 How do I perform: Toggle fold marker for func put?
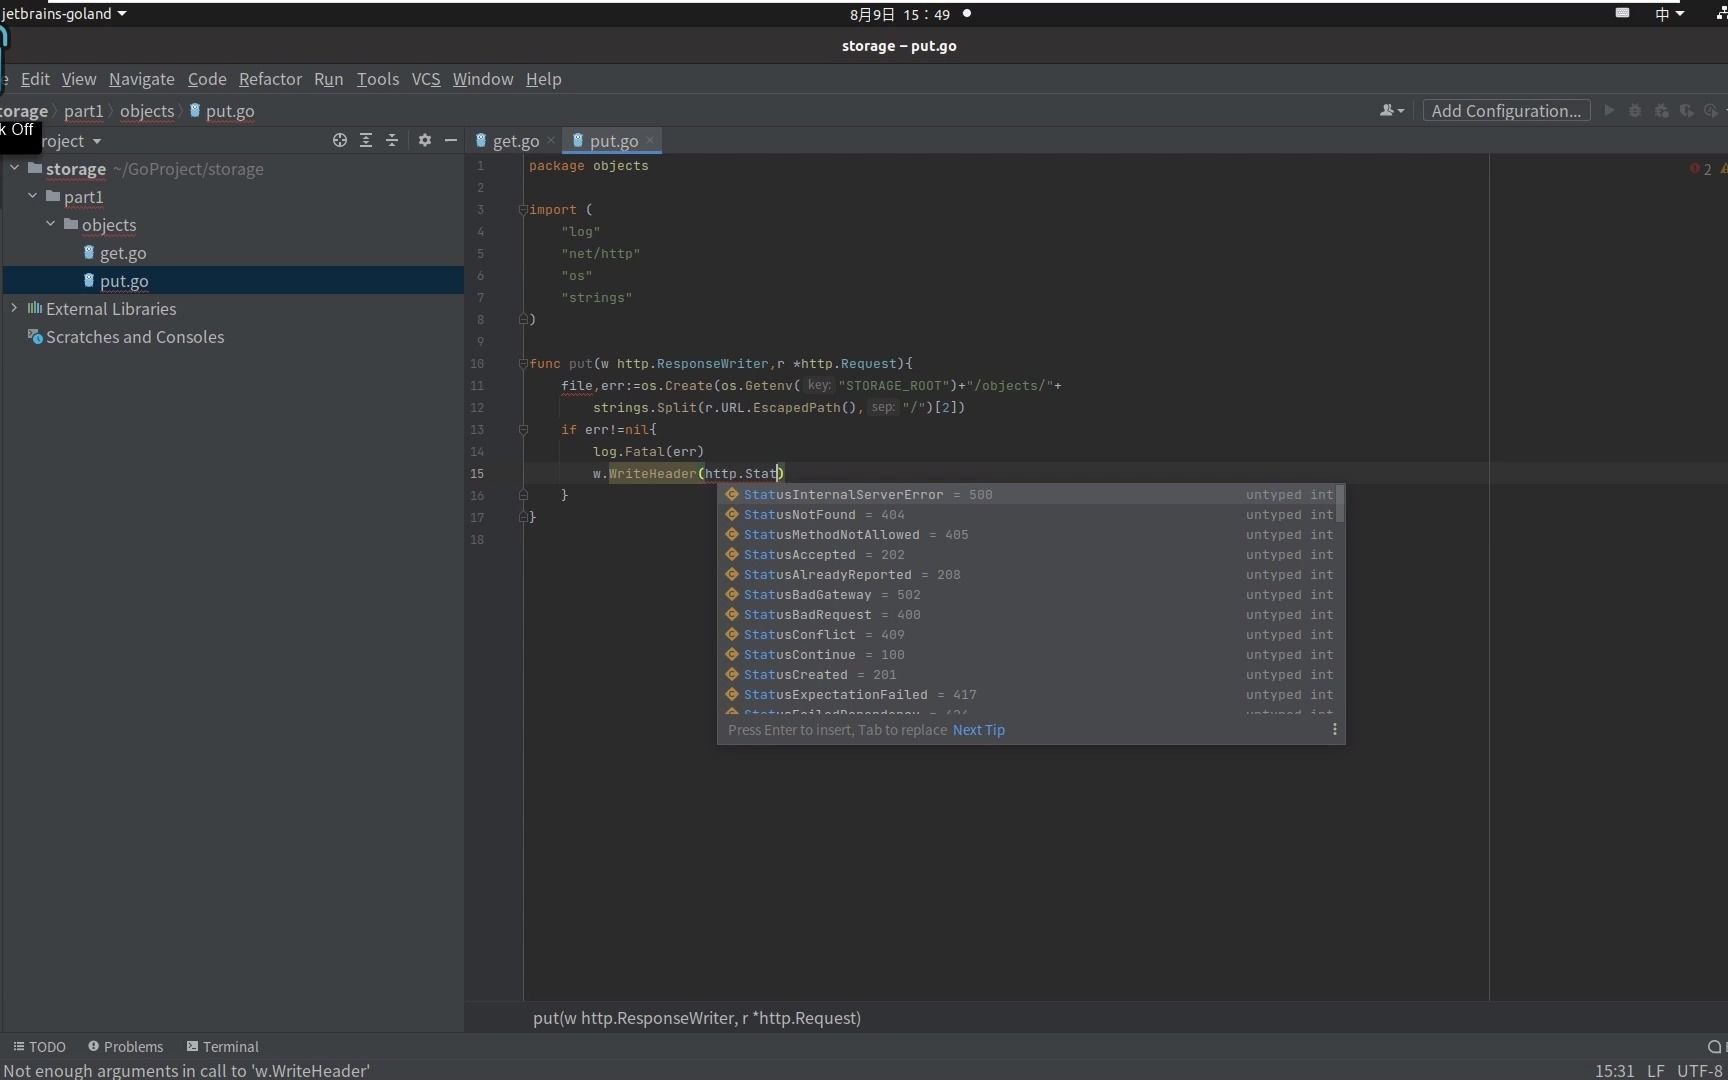coord(523,364)
